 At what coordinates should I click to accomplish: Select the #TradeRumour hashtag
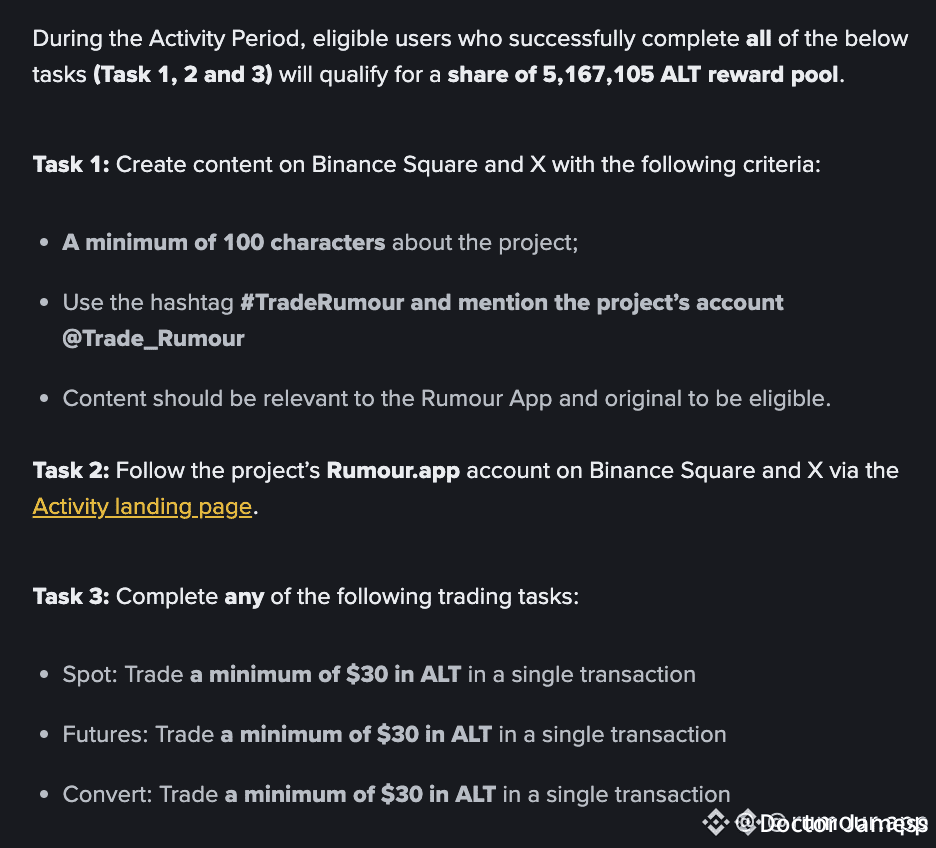[x=322, y=302]
